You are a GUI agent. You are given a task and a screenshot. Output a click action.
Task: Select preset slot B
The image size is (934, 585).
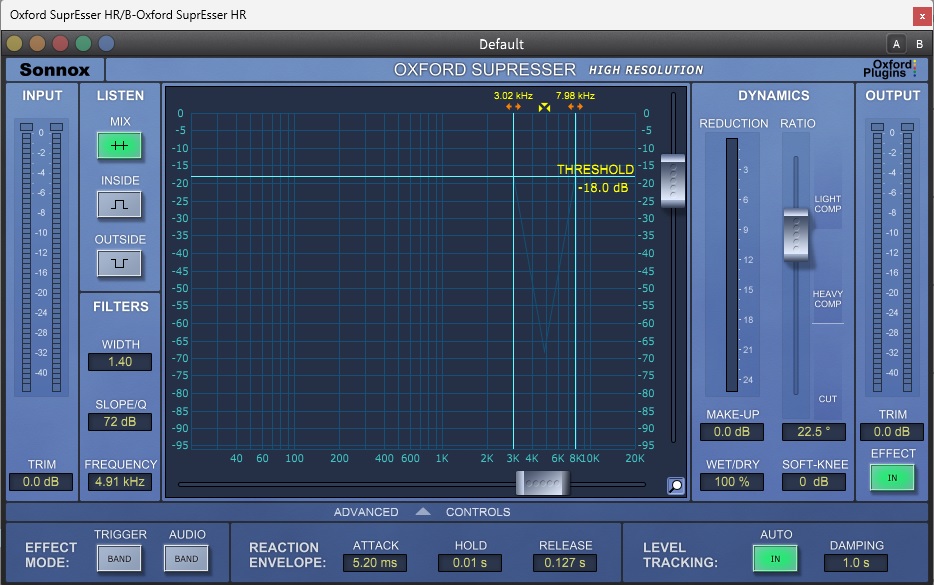point(919,44)
